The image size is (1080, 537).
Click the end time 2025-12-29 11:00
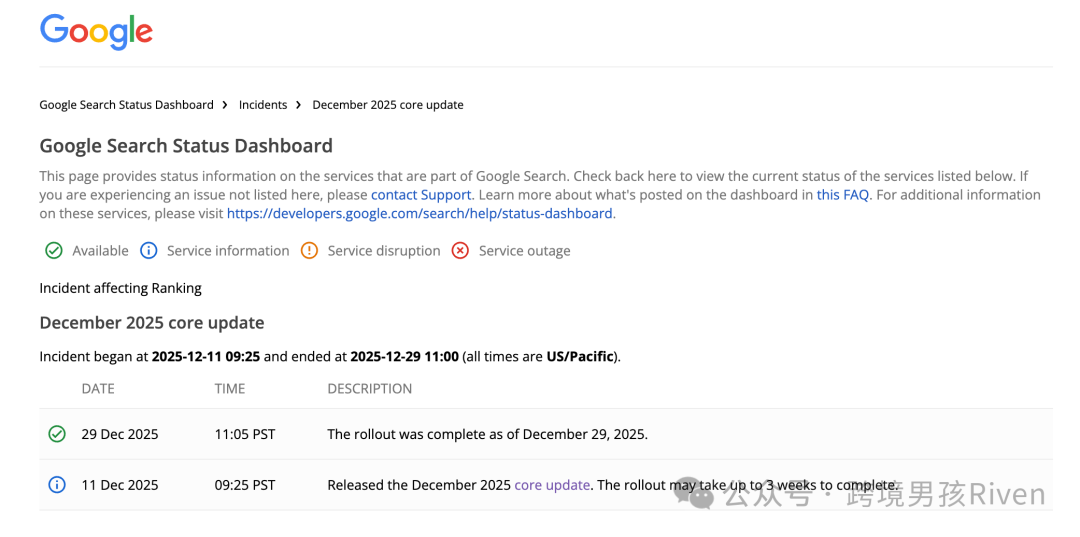point(404,357)
